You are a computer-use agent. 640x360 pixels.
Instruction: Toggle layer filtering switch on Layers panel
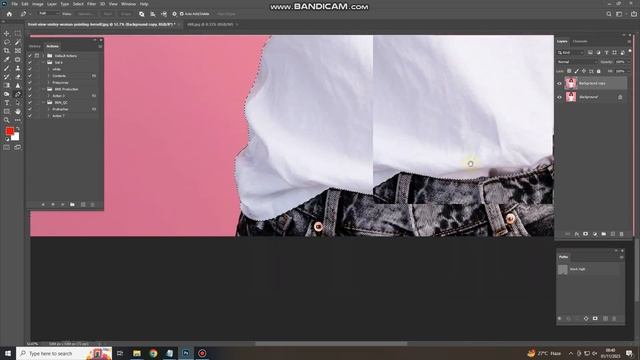(x=630, y=51)
